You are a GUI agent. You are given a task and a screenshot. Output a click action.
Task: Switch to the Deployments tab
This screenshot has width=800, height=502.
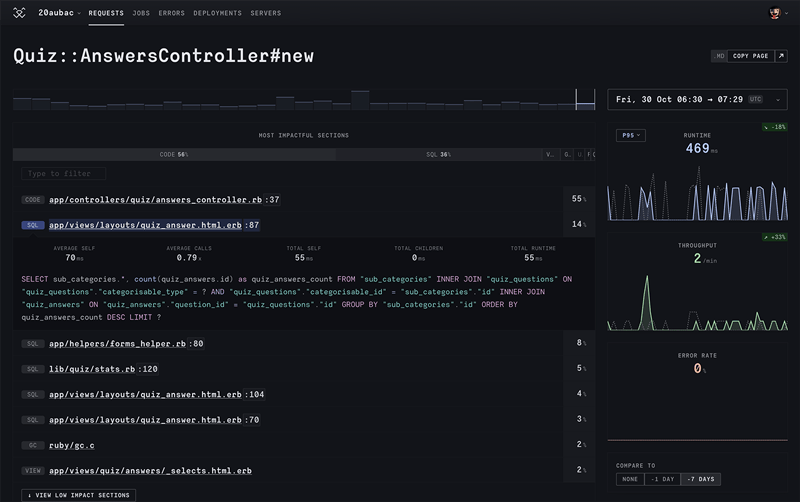click(x=217, y=13)
